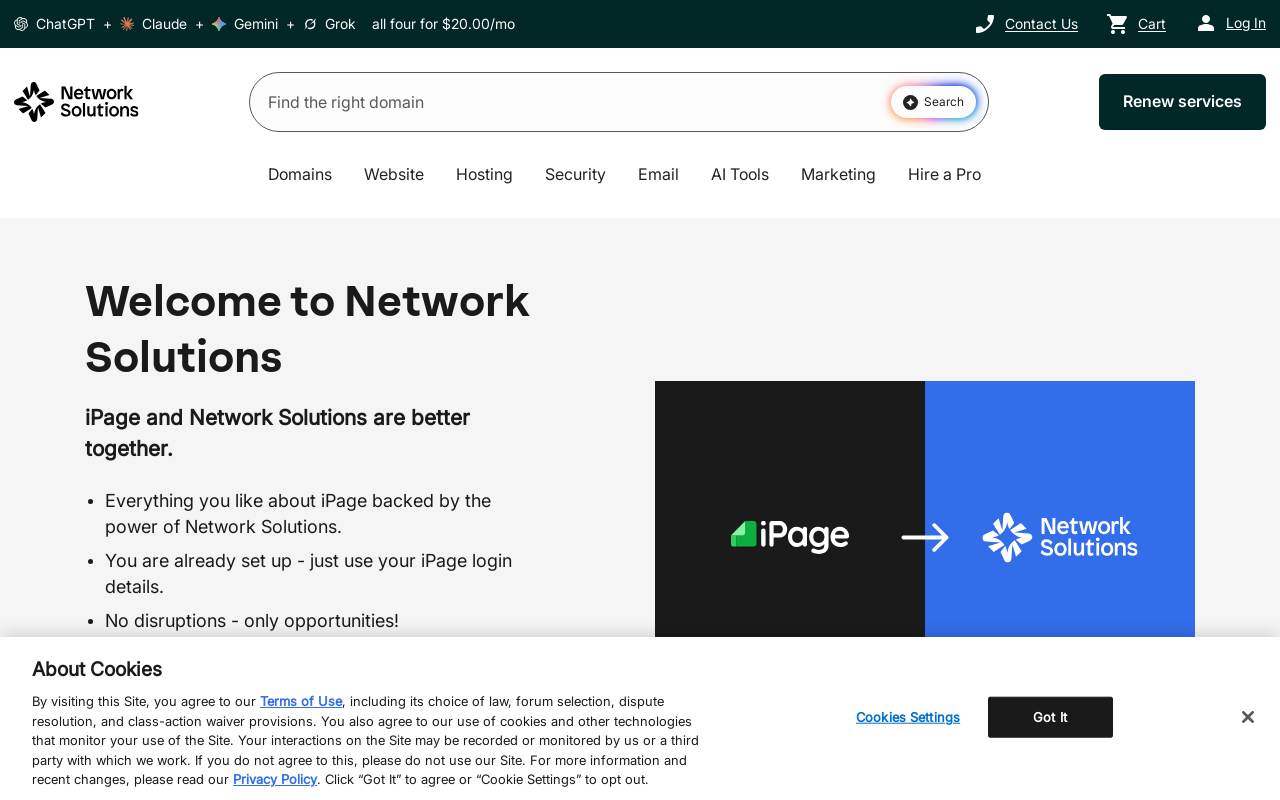Click the phone icon beside Contact Us

[985, 24]
